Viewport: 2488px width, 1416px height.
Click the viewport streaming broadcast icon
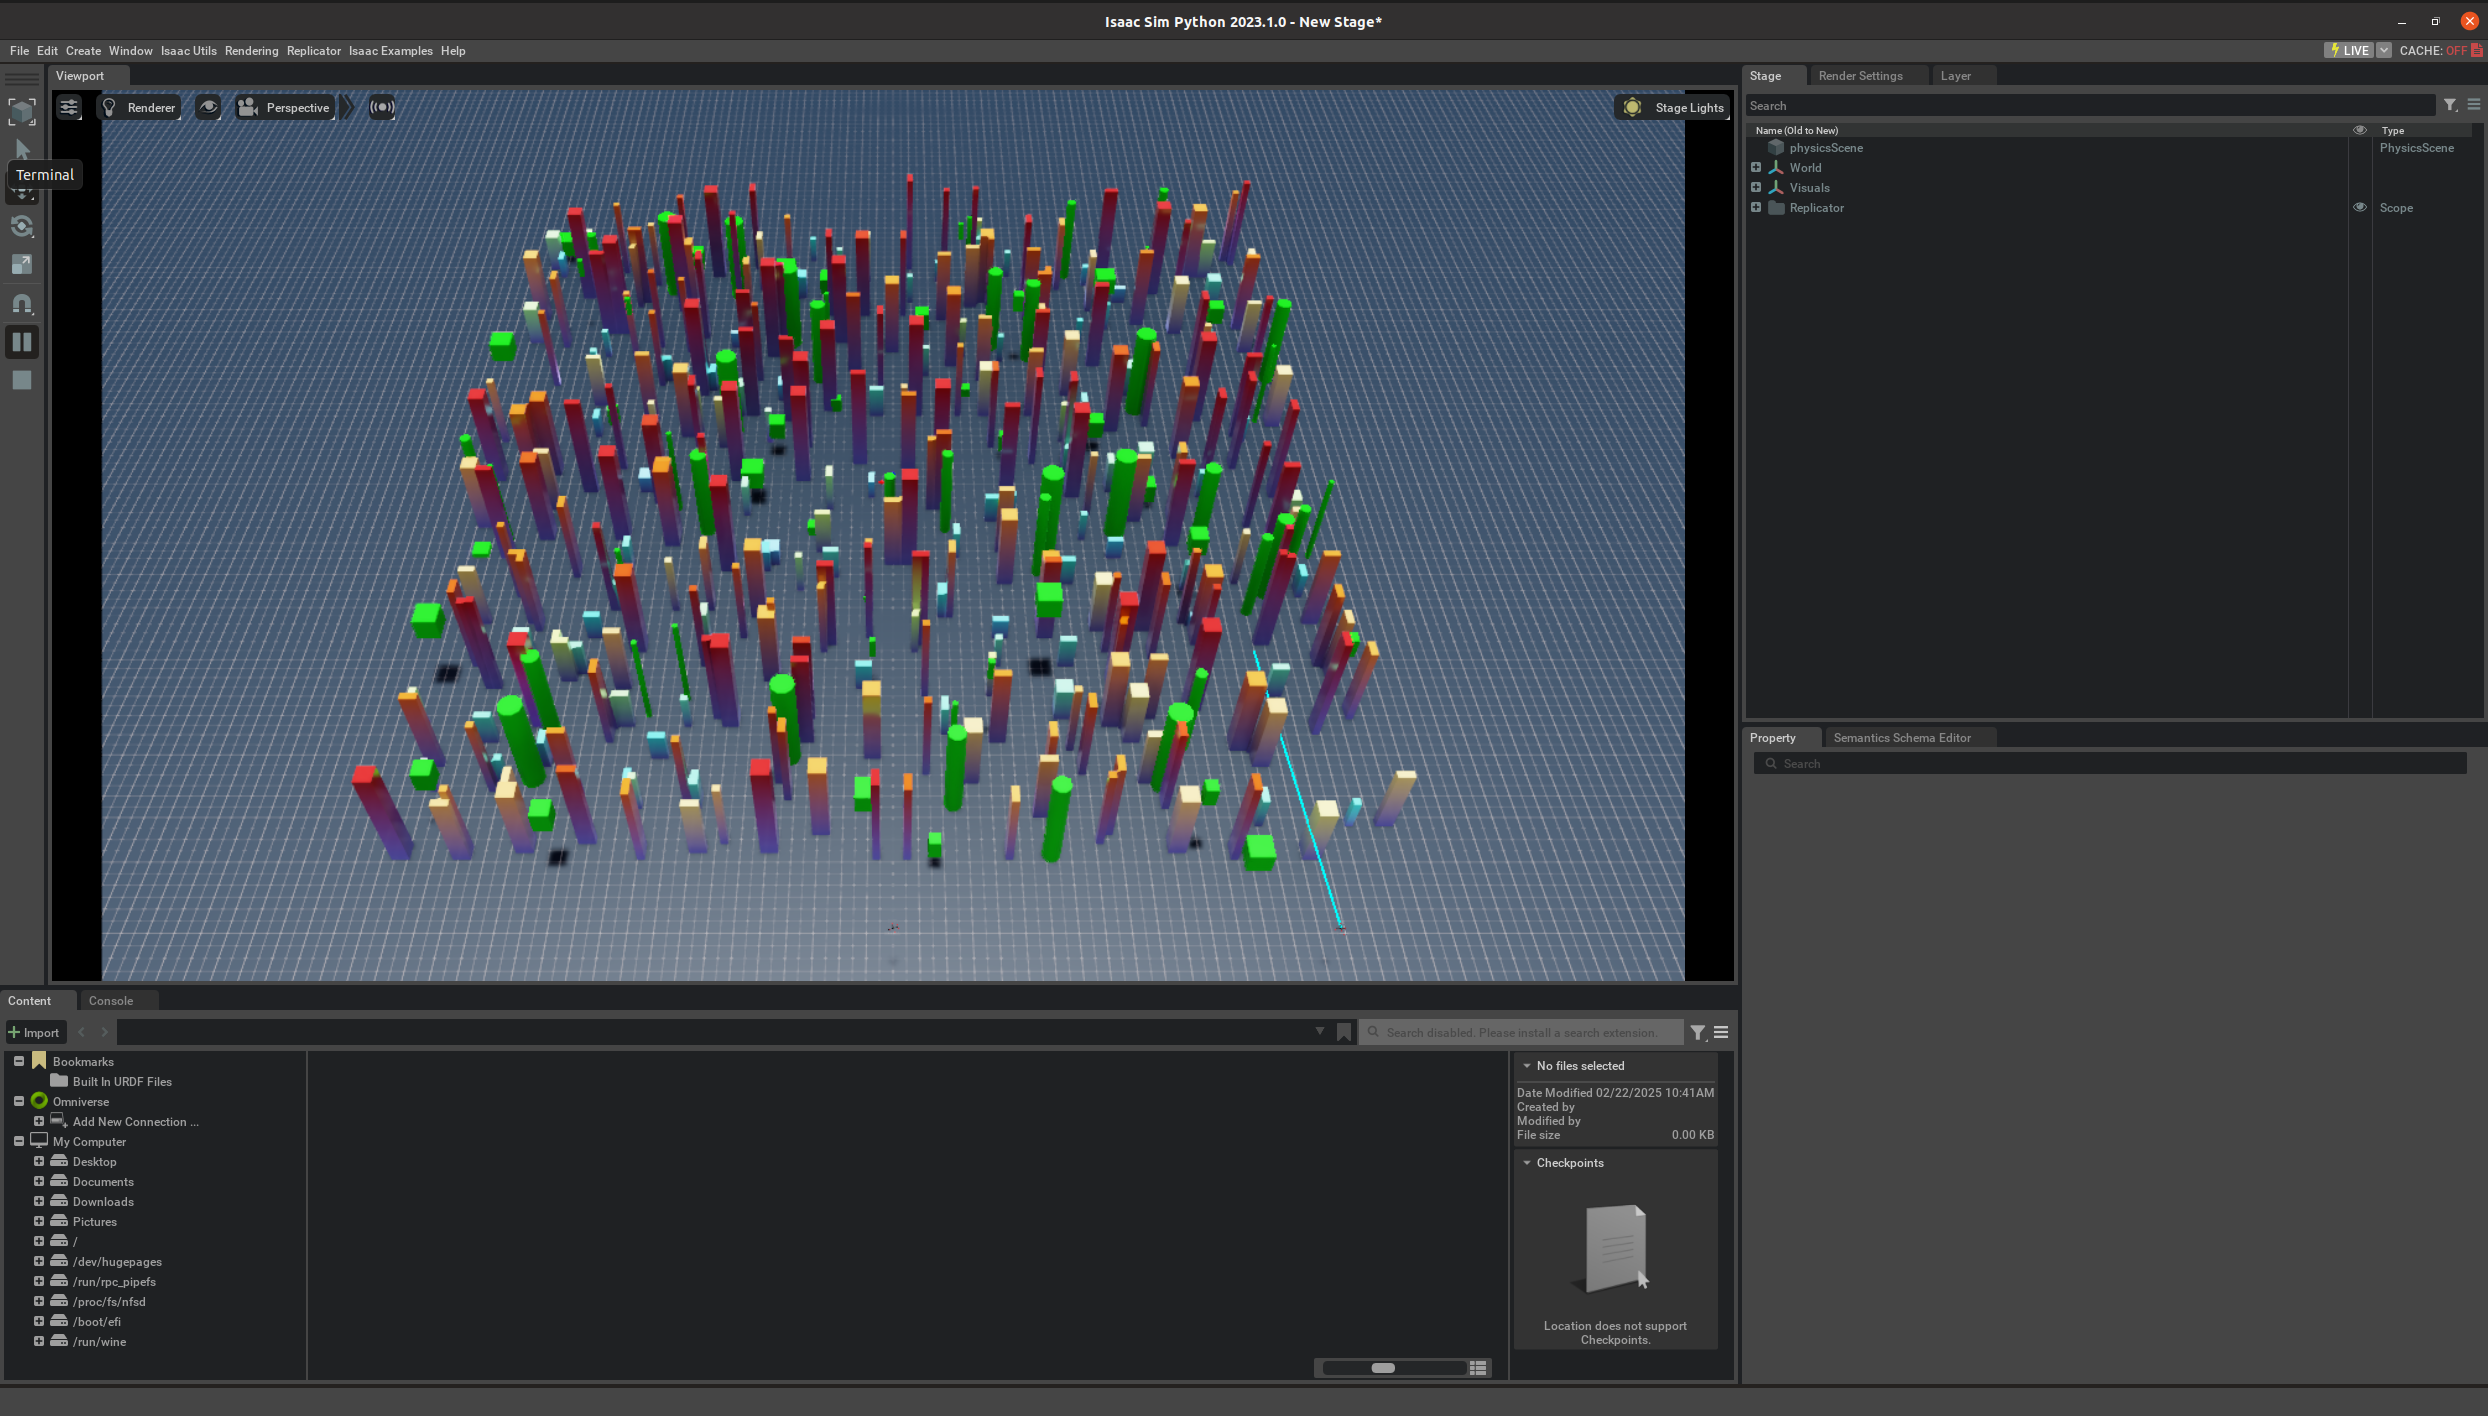tap(382, 107)
